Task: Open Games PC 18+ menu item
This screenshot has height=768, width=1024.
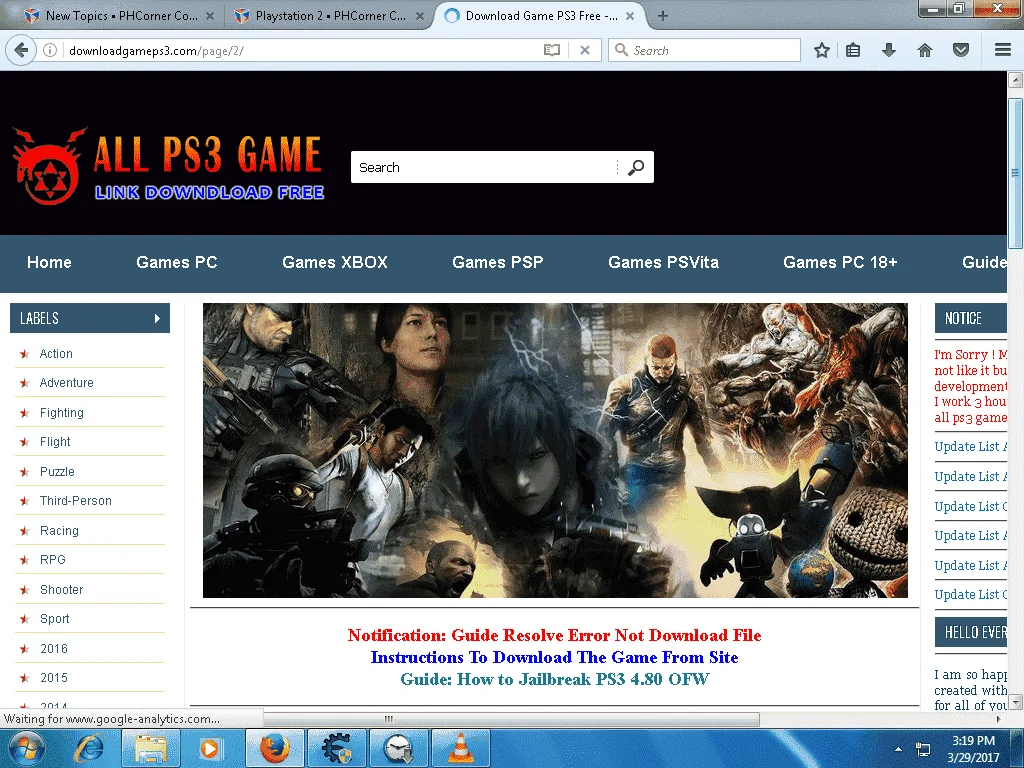Action: tap(840, 263)
